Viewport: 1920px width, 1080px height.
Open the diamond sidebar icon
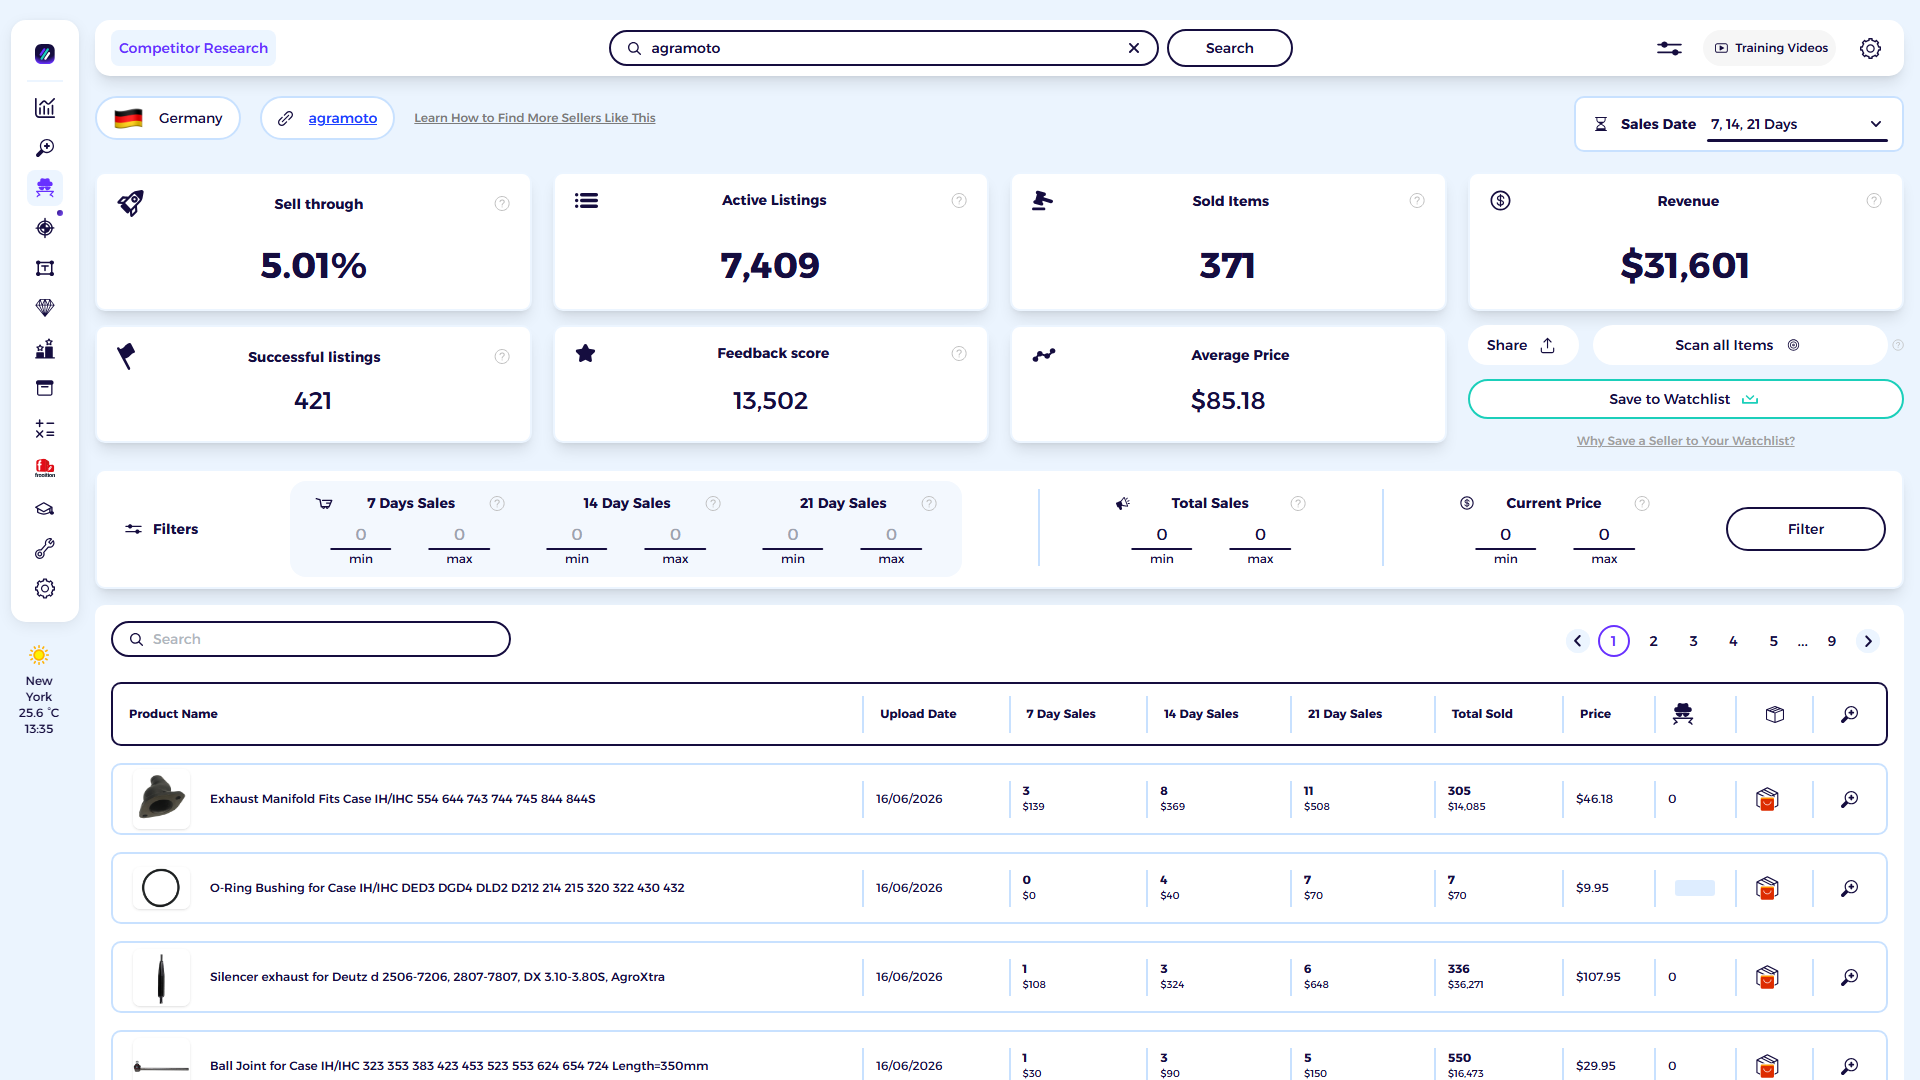(45, 308)
